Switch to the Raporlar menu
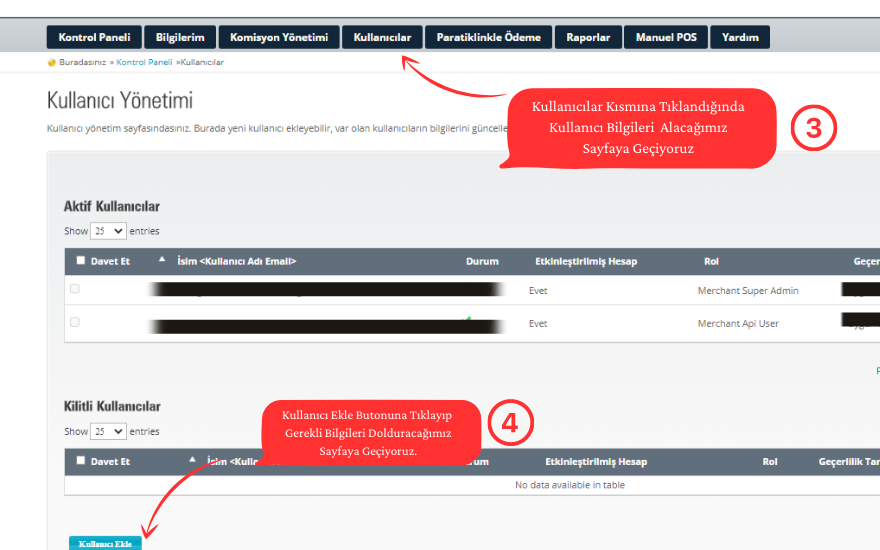Screen dimensions: 880x550 [x=588, y=38]
